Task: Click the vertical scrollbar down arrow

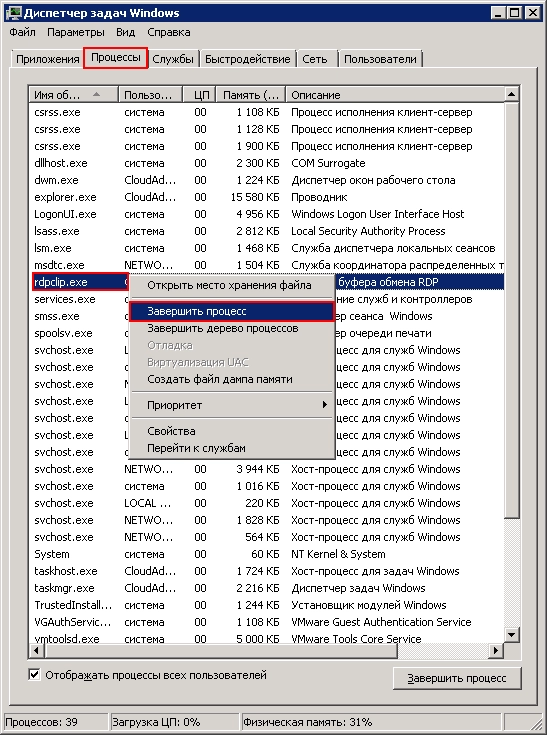Action: (511, 635)
